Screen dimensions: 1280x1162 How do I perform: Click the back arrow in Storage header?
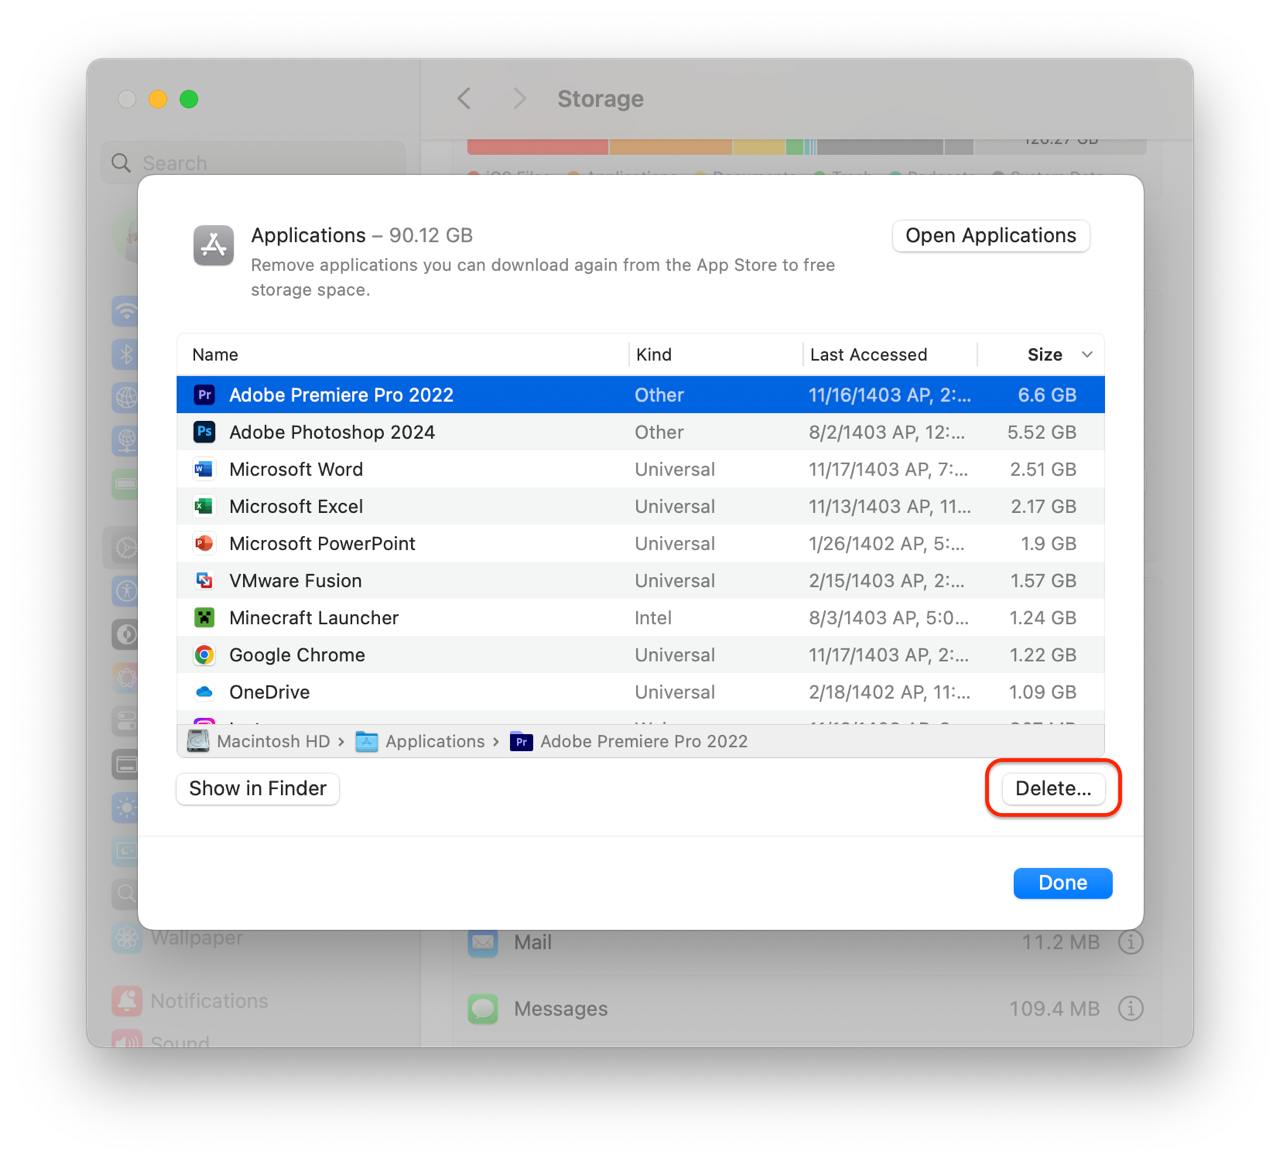click(464, 98)
